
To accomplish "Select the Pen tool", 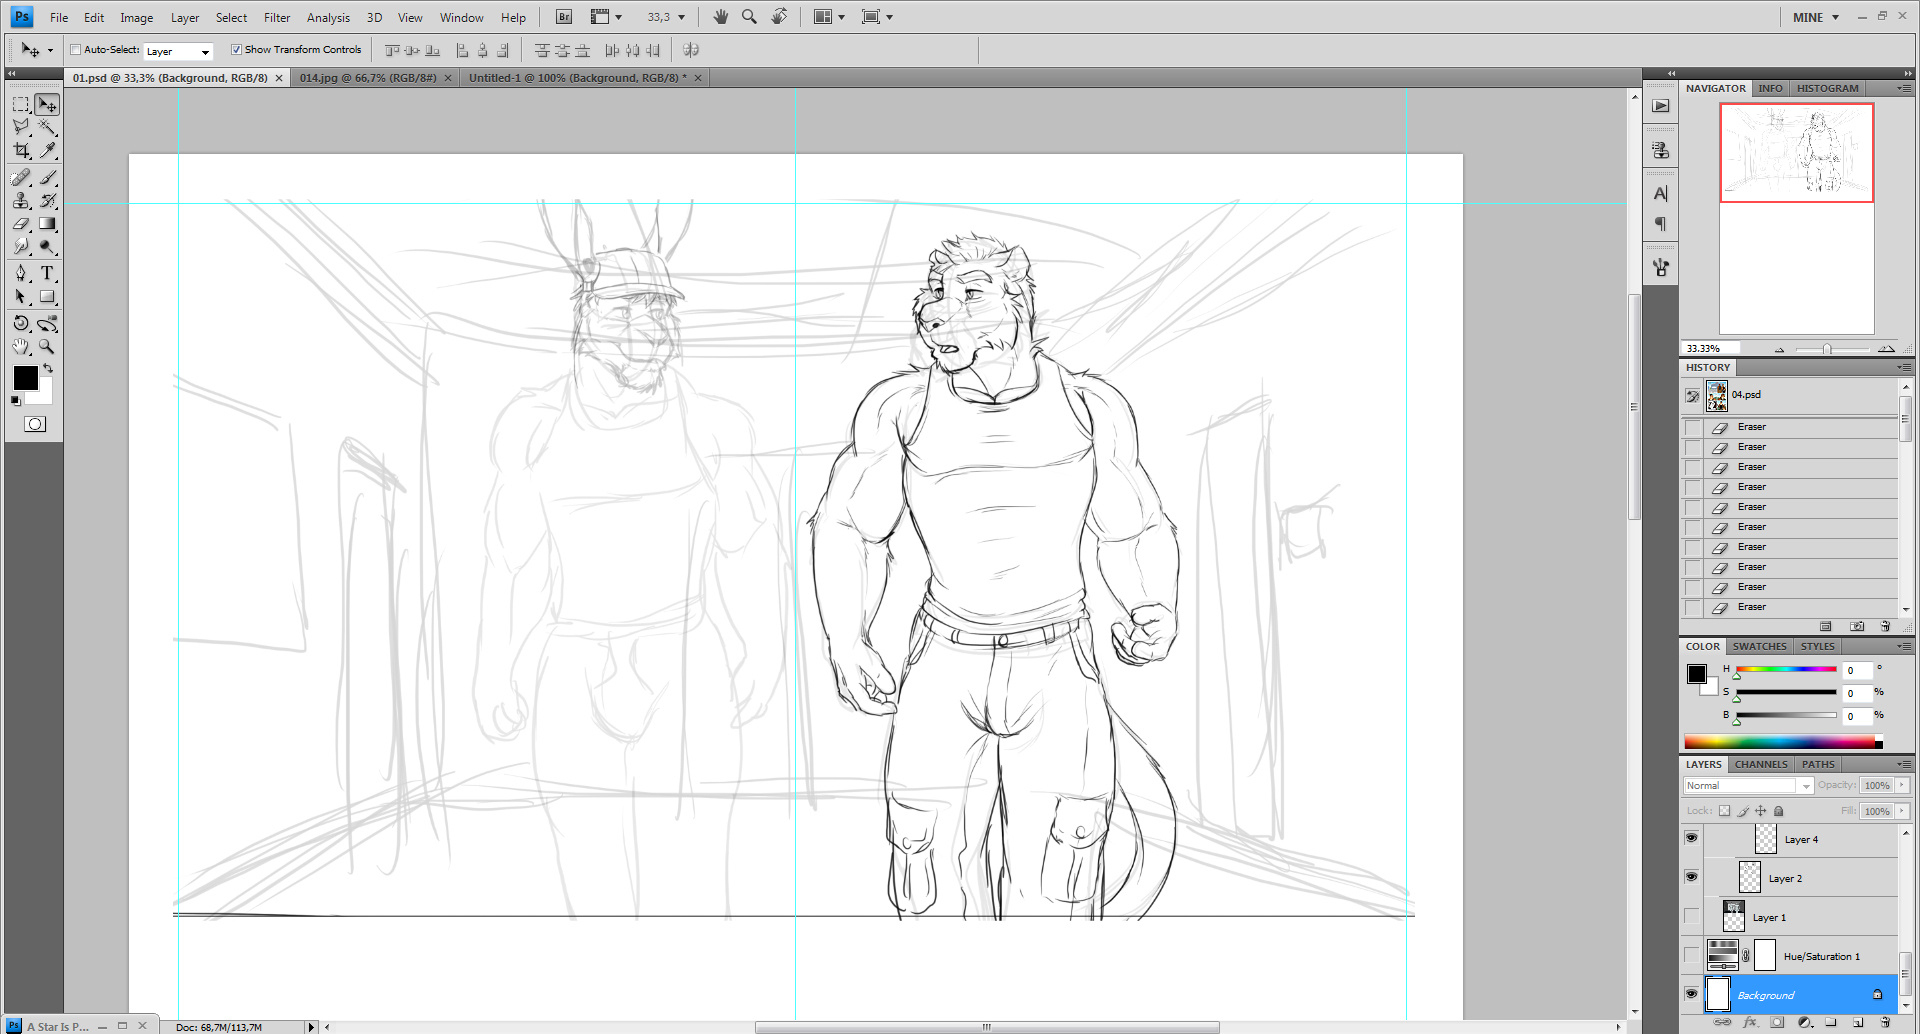I will 21,273.
